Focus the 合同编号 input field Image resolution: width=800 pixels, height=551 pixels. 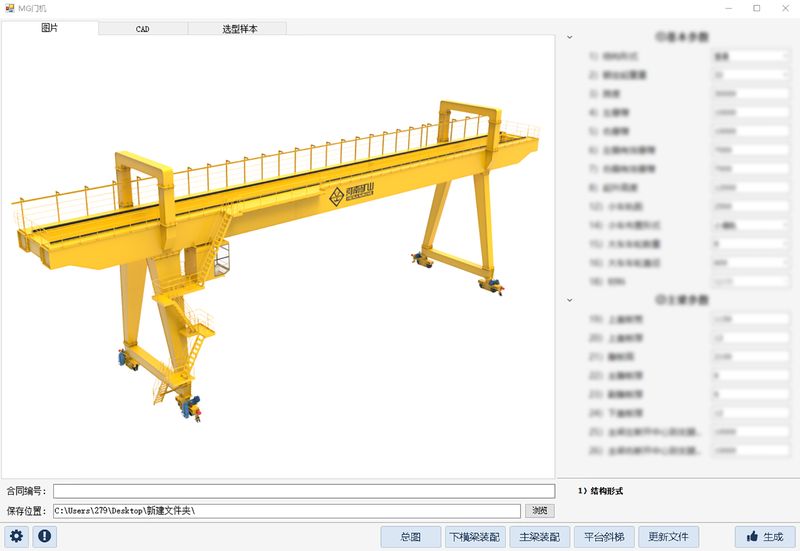(x=304, y=491)
